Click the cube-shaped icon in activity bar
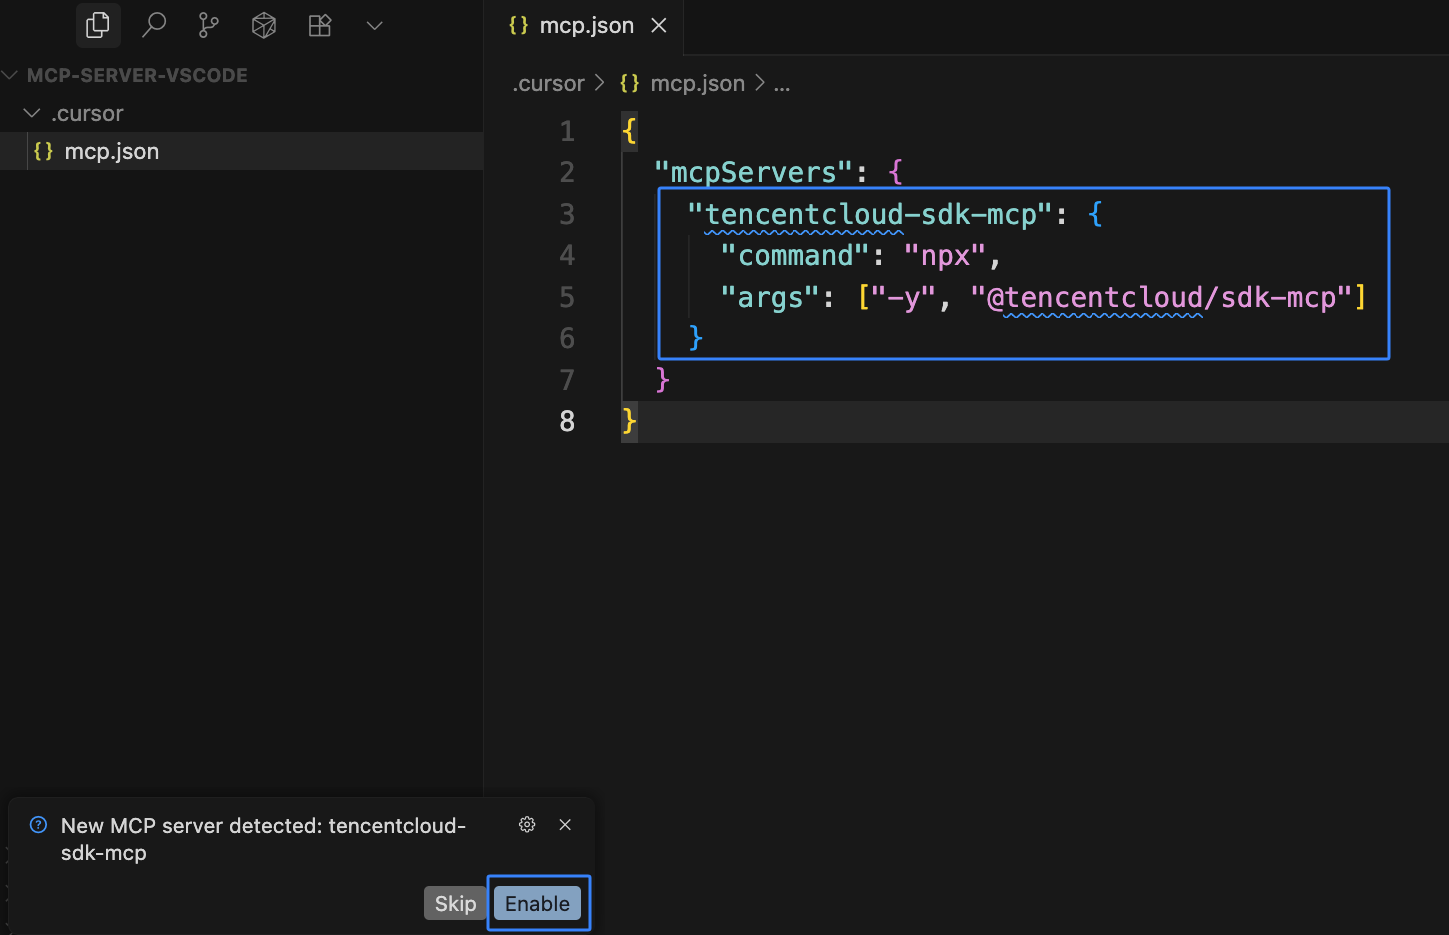 click(x=264, y=25)
